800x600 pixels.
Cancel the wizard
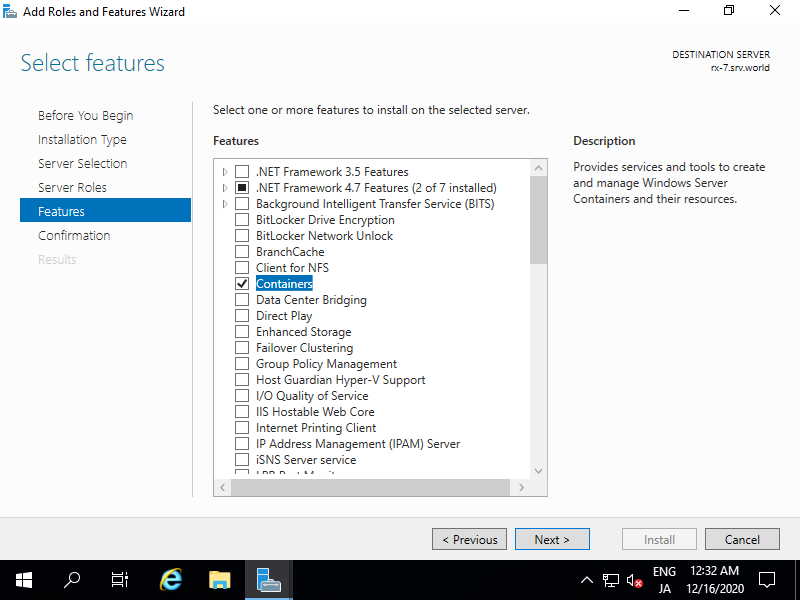[x=742, y=539]
